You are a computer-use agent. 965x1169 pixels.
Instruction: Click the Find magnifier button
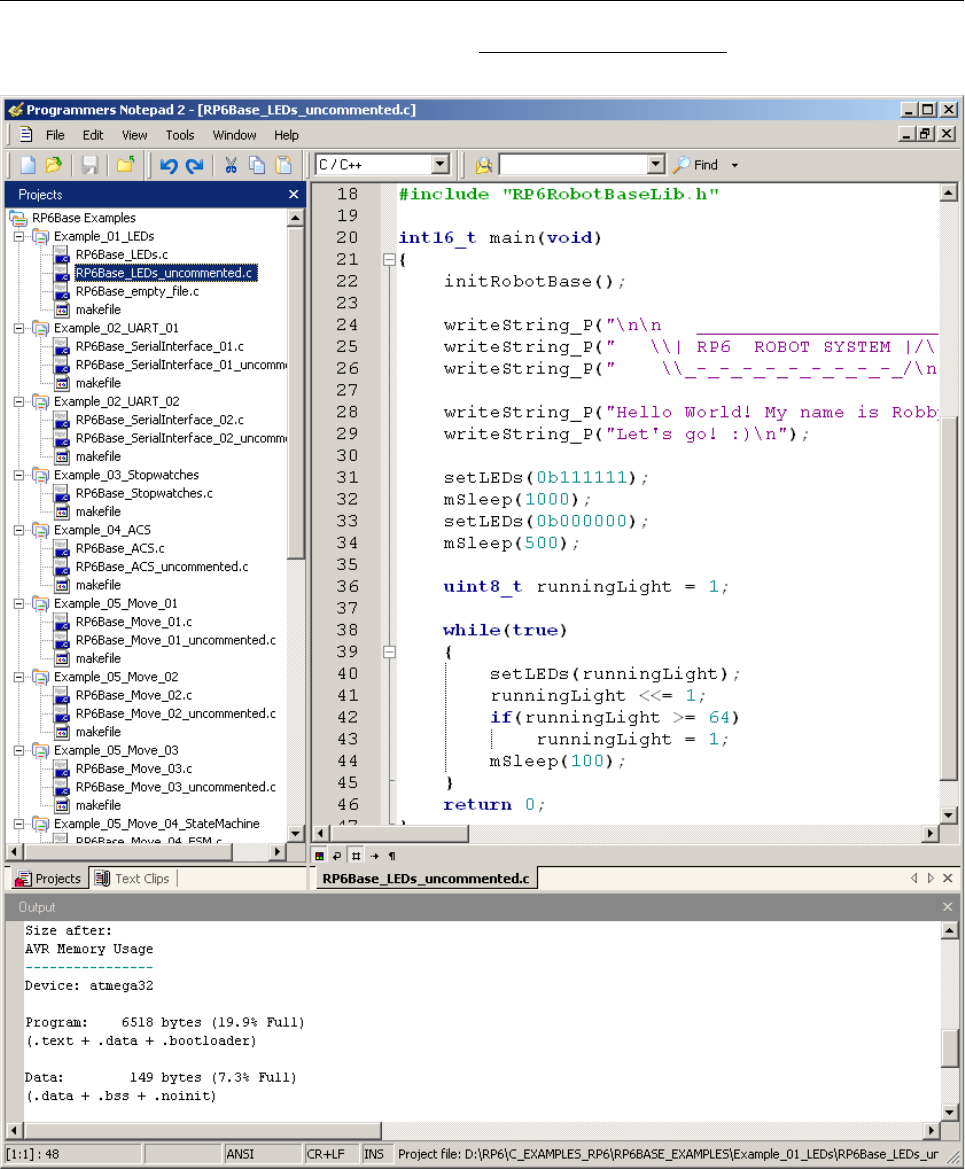tap(696, 165)
